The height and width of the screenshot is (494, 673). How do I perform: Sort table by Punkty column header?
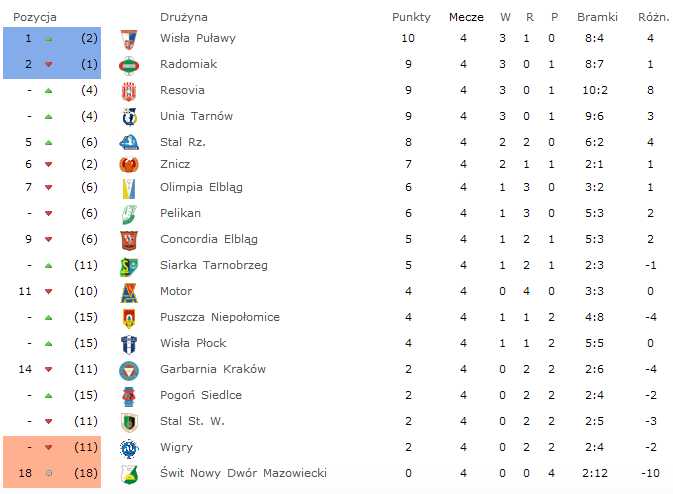point(411,17)
